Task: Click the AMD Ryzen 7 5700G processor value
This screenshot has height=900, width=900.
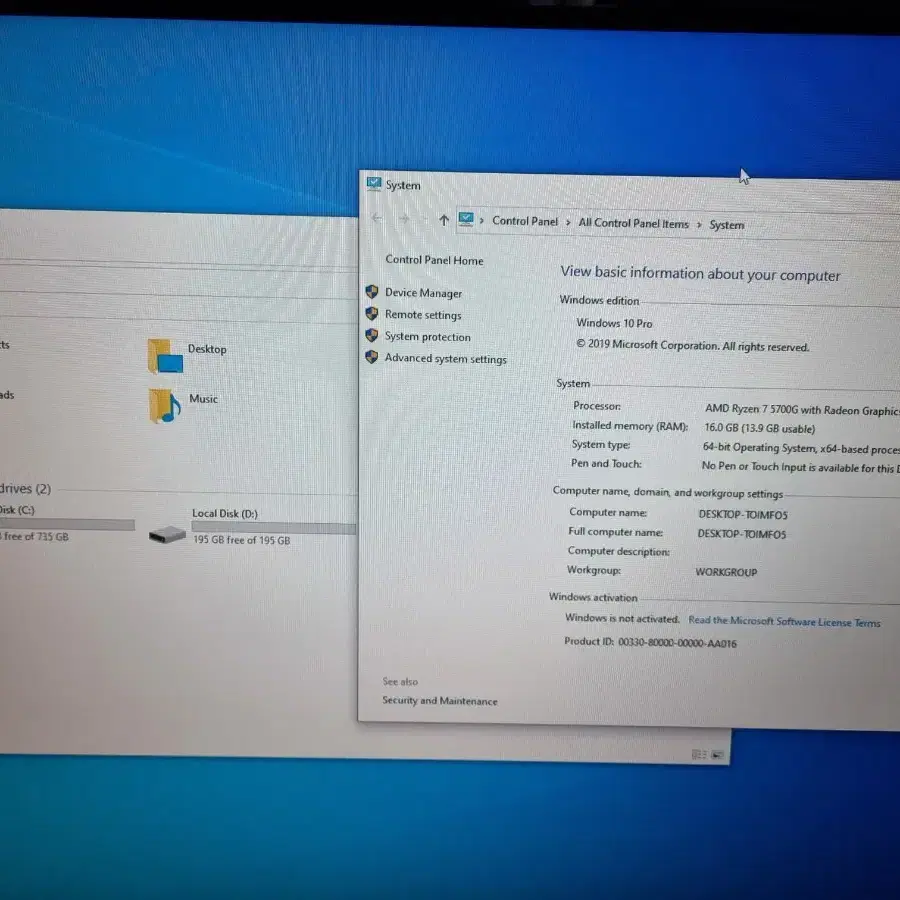Action: (x=801, y=410)
